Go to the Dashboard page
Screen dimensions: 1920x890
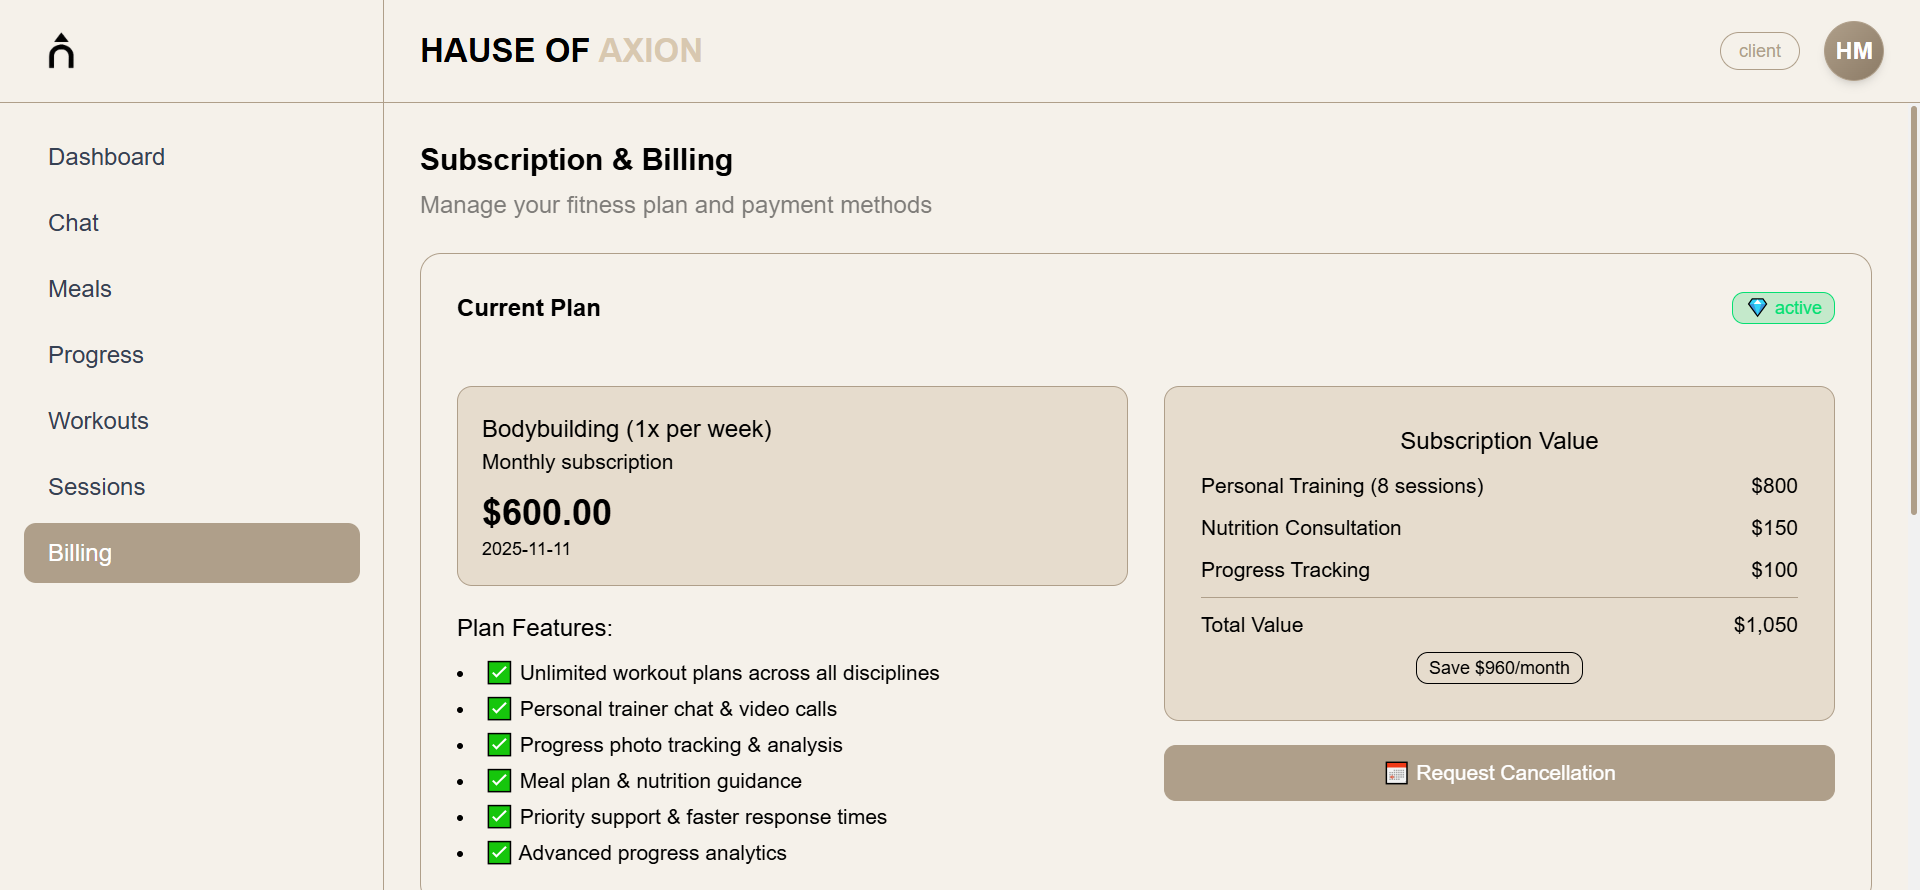106,157
